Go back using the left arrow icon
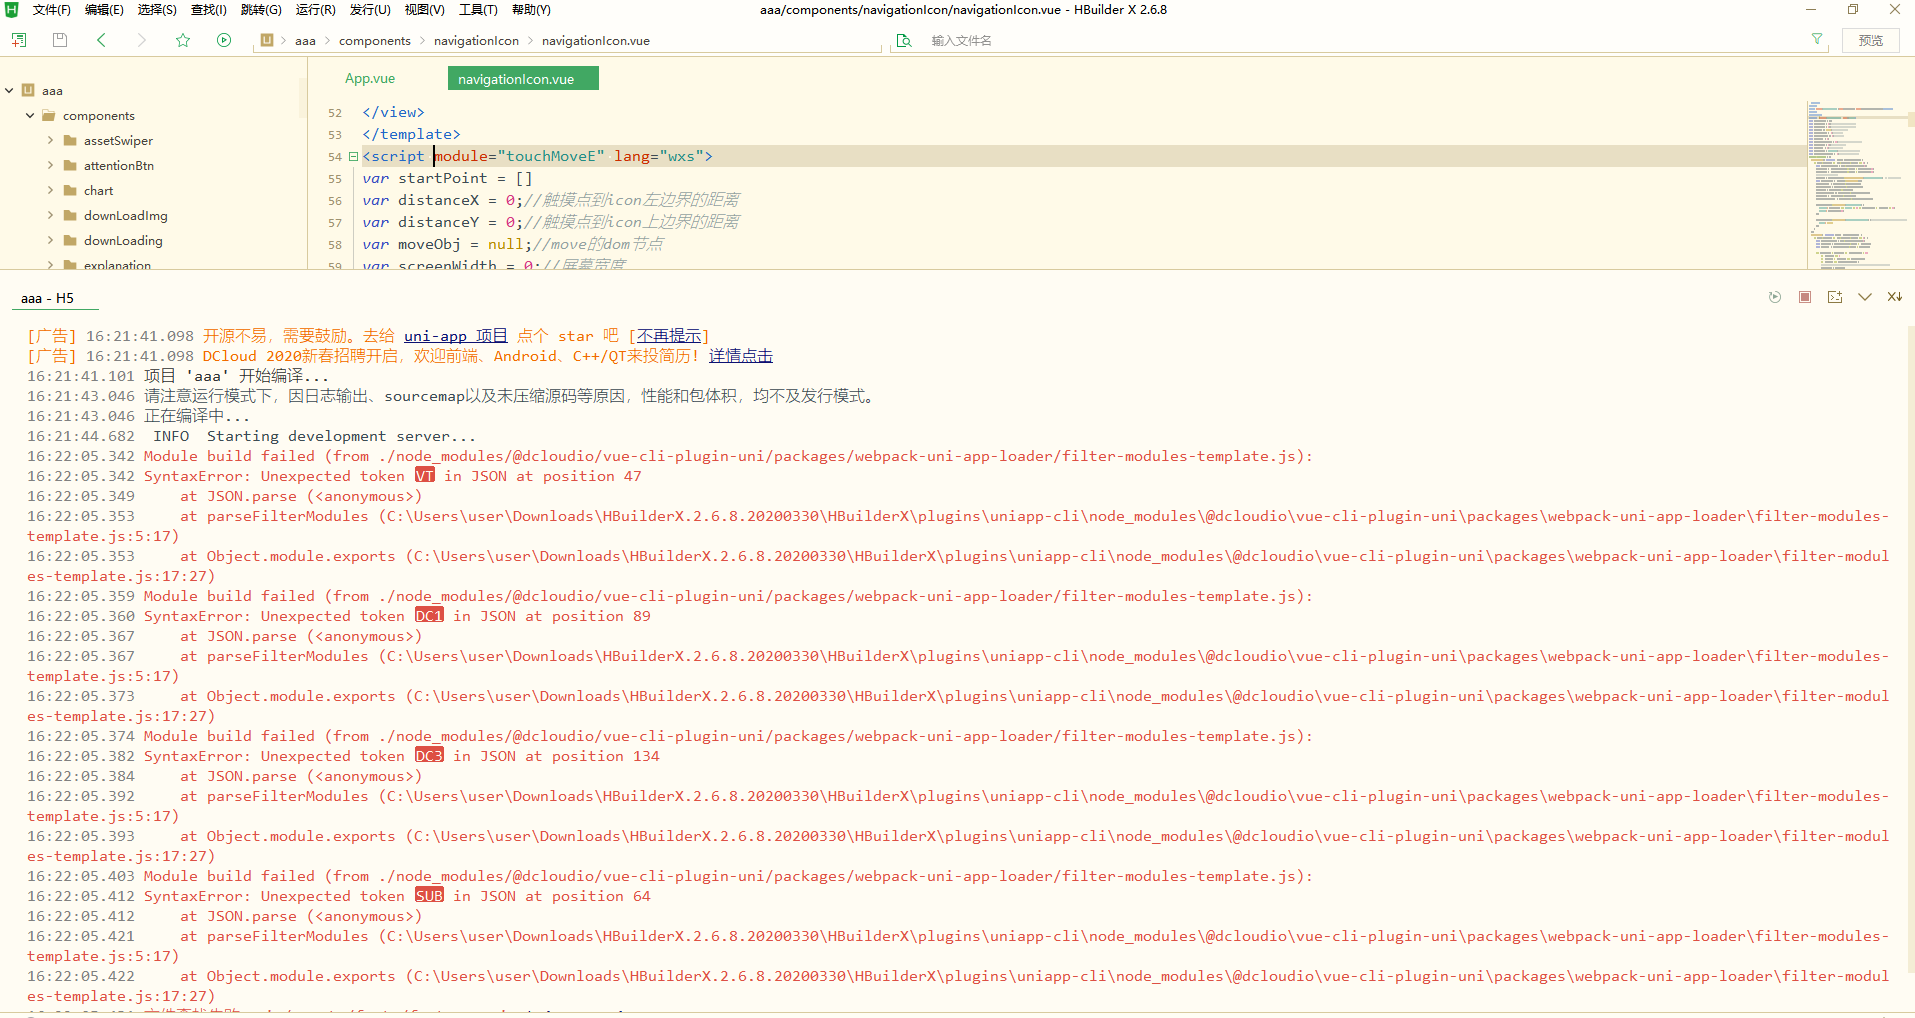The height and width of the screenshot is (1018, 1915). coord(101,40)
